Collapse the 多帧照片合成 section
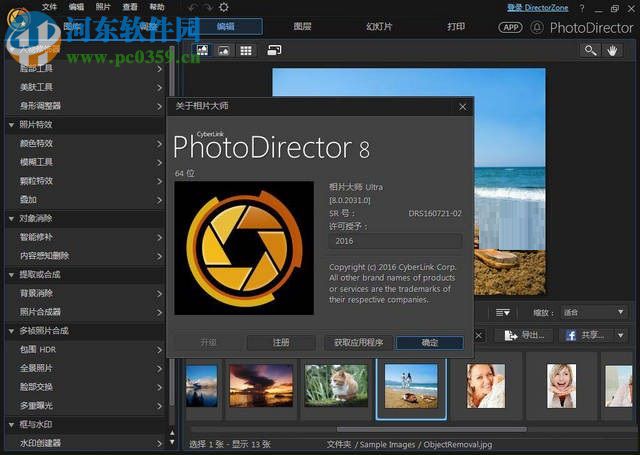 pyautogui.click(x=11, y=331)
